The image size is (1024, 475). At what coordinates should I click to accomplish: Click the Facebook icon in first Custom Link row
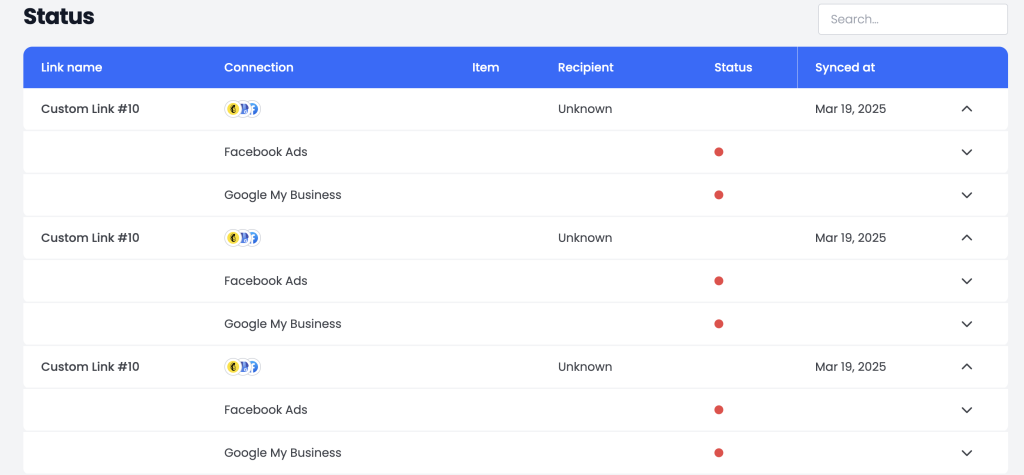point(253,109)
